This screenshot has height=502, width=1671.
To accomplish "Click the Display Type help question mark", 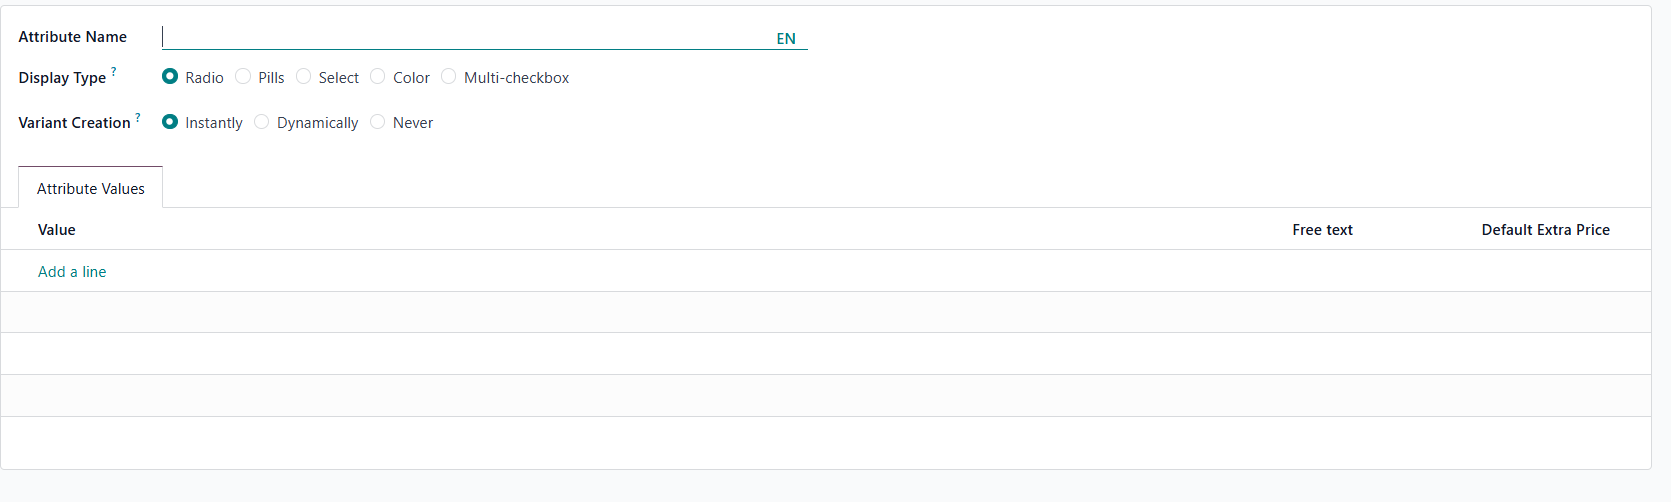I will pyautogui.click(x=114, y=71).
